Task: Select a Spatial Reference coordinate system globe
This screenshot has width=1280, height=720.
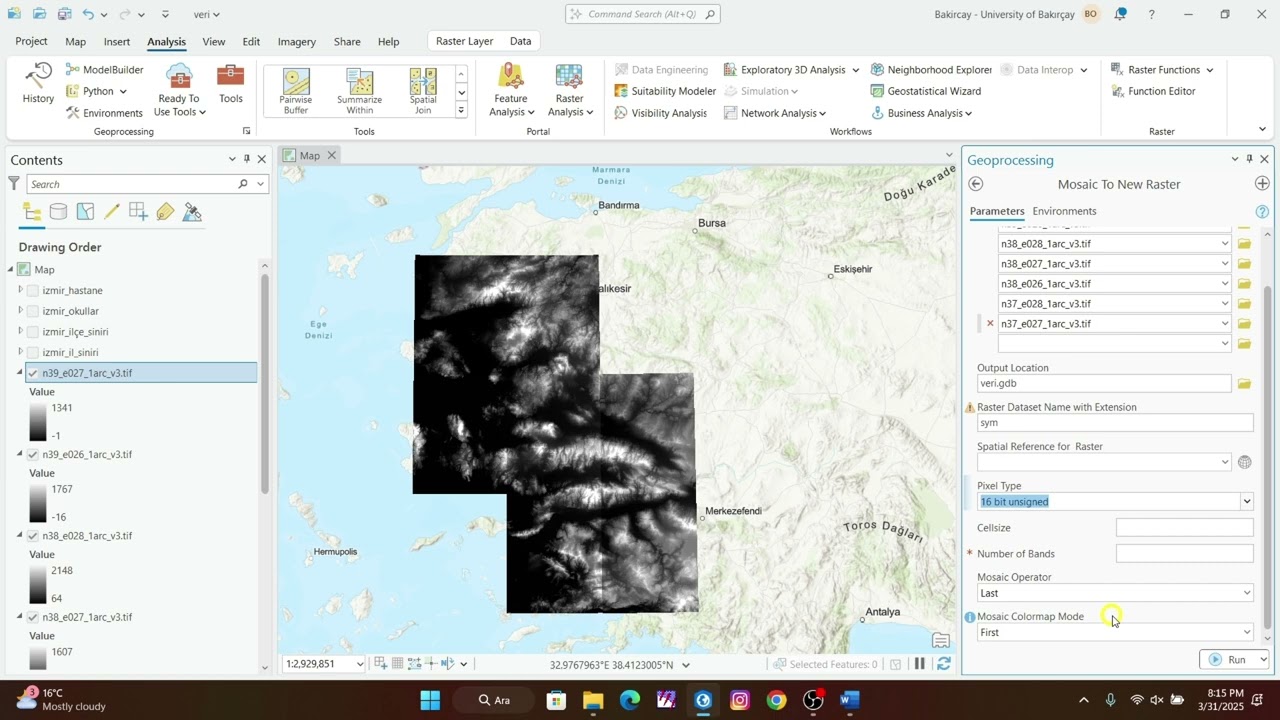Action: click(1245, 462)
